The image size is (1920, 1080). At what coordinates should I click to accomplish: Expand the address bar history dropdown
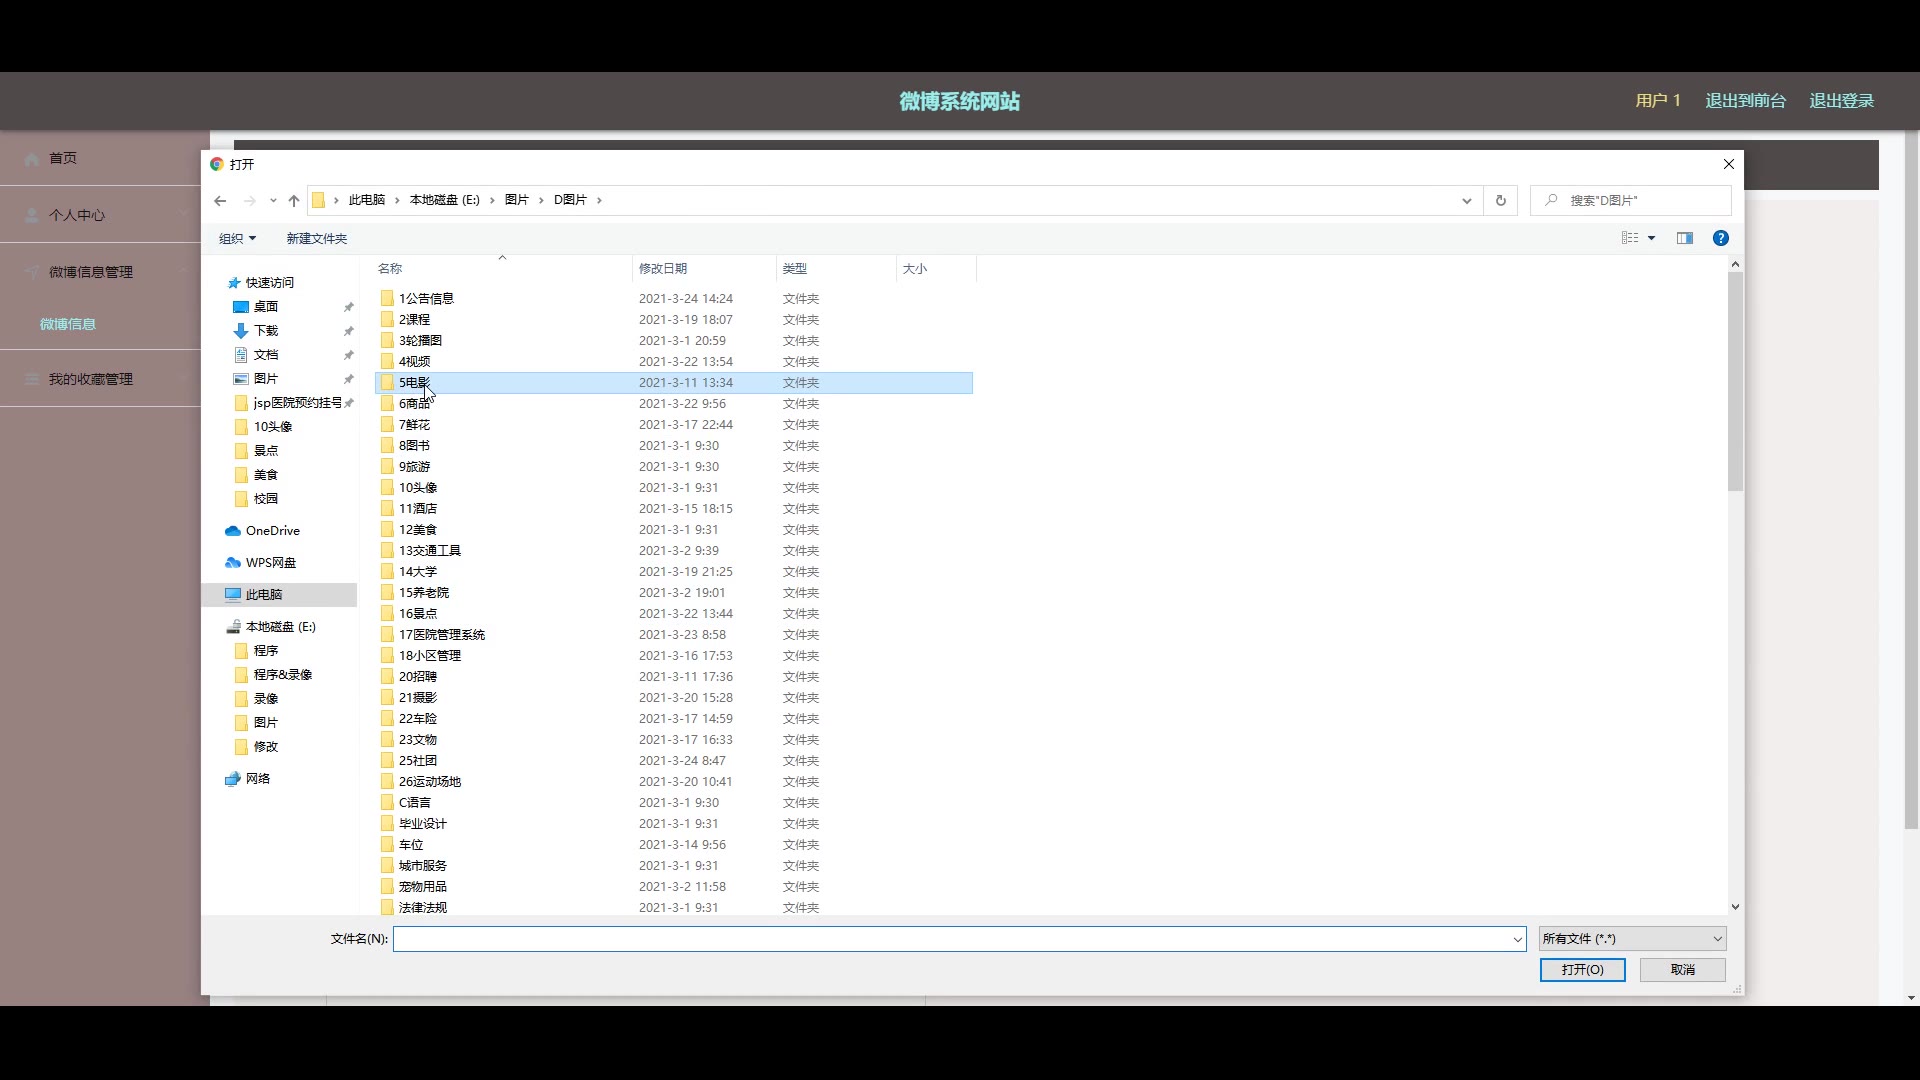pos(1466,200)
